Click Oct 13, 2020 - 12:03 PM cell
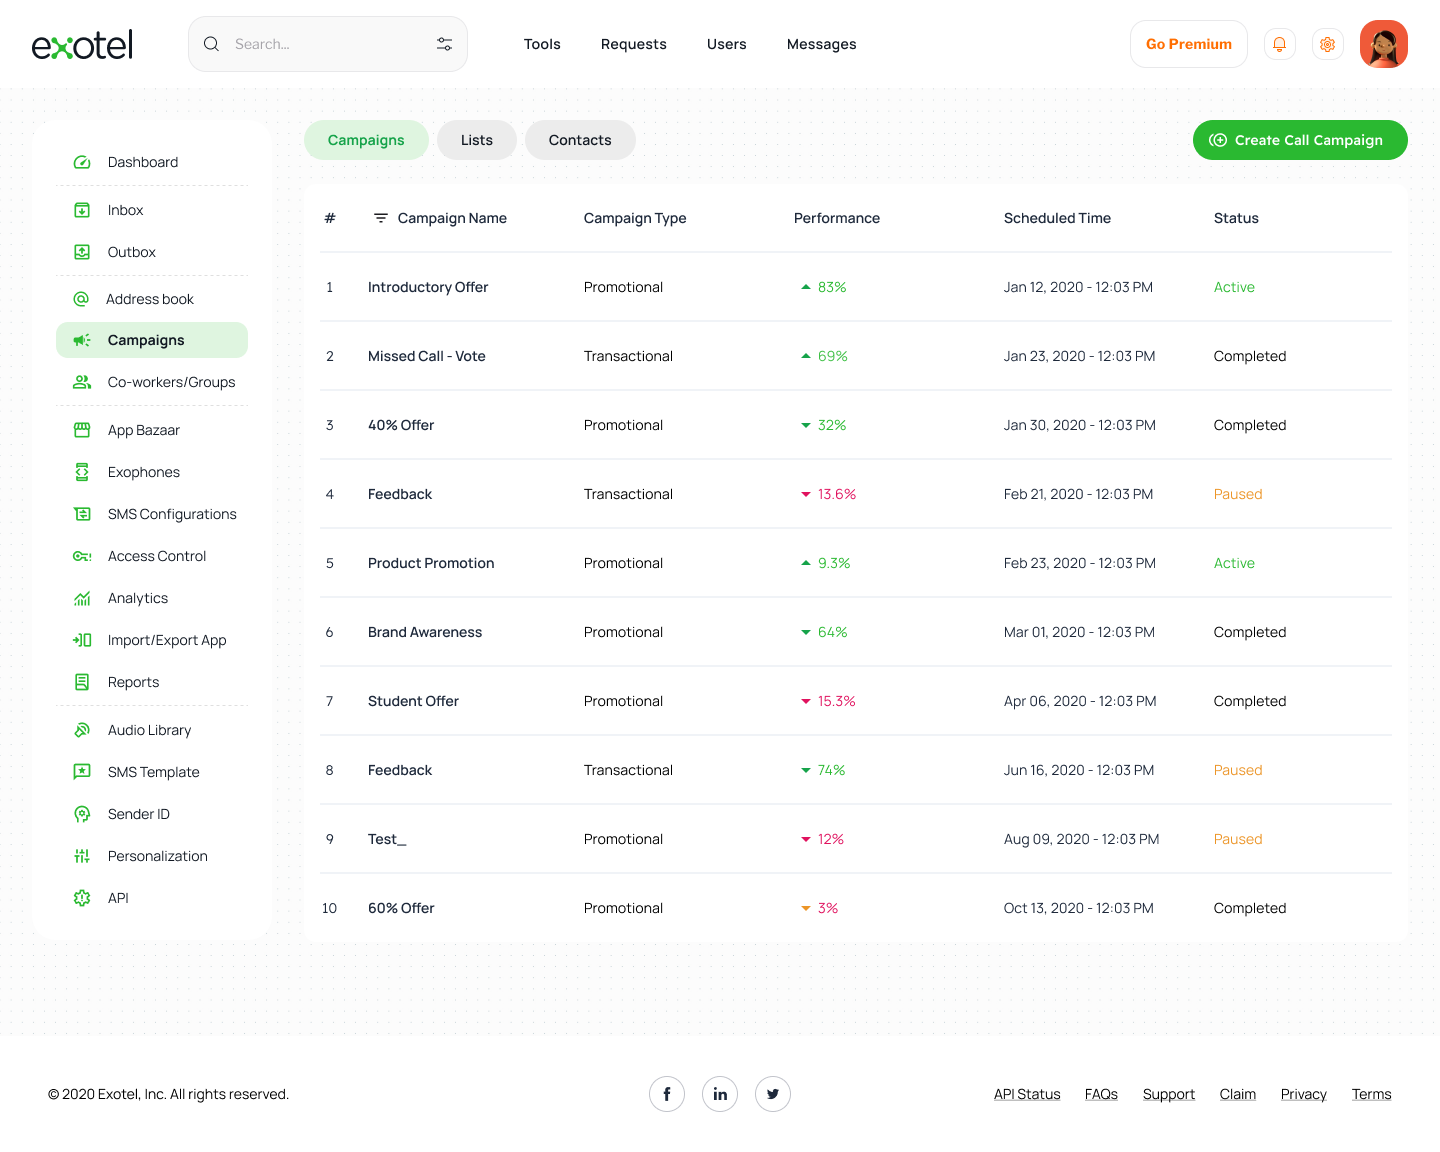The height and width of the screenshot is (1152, 1440). 1079,908
